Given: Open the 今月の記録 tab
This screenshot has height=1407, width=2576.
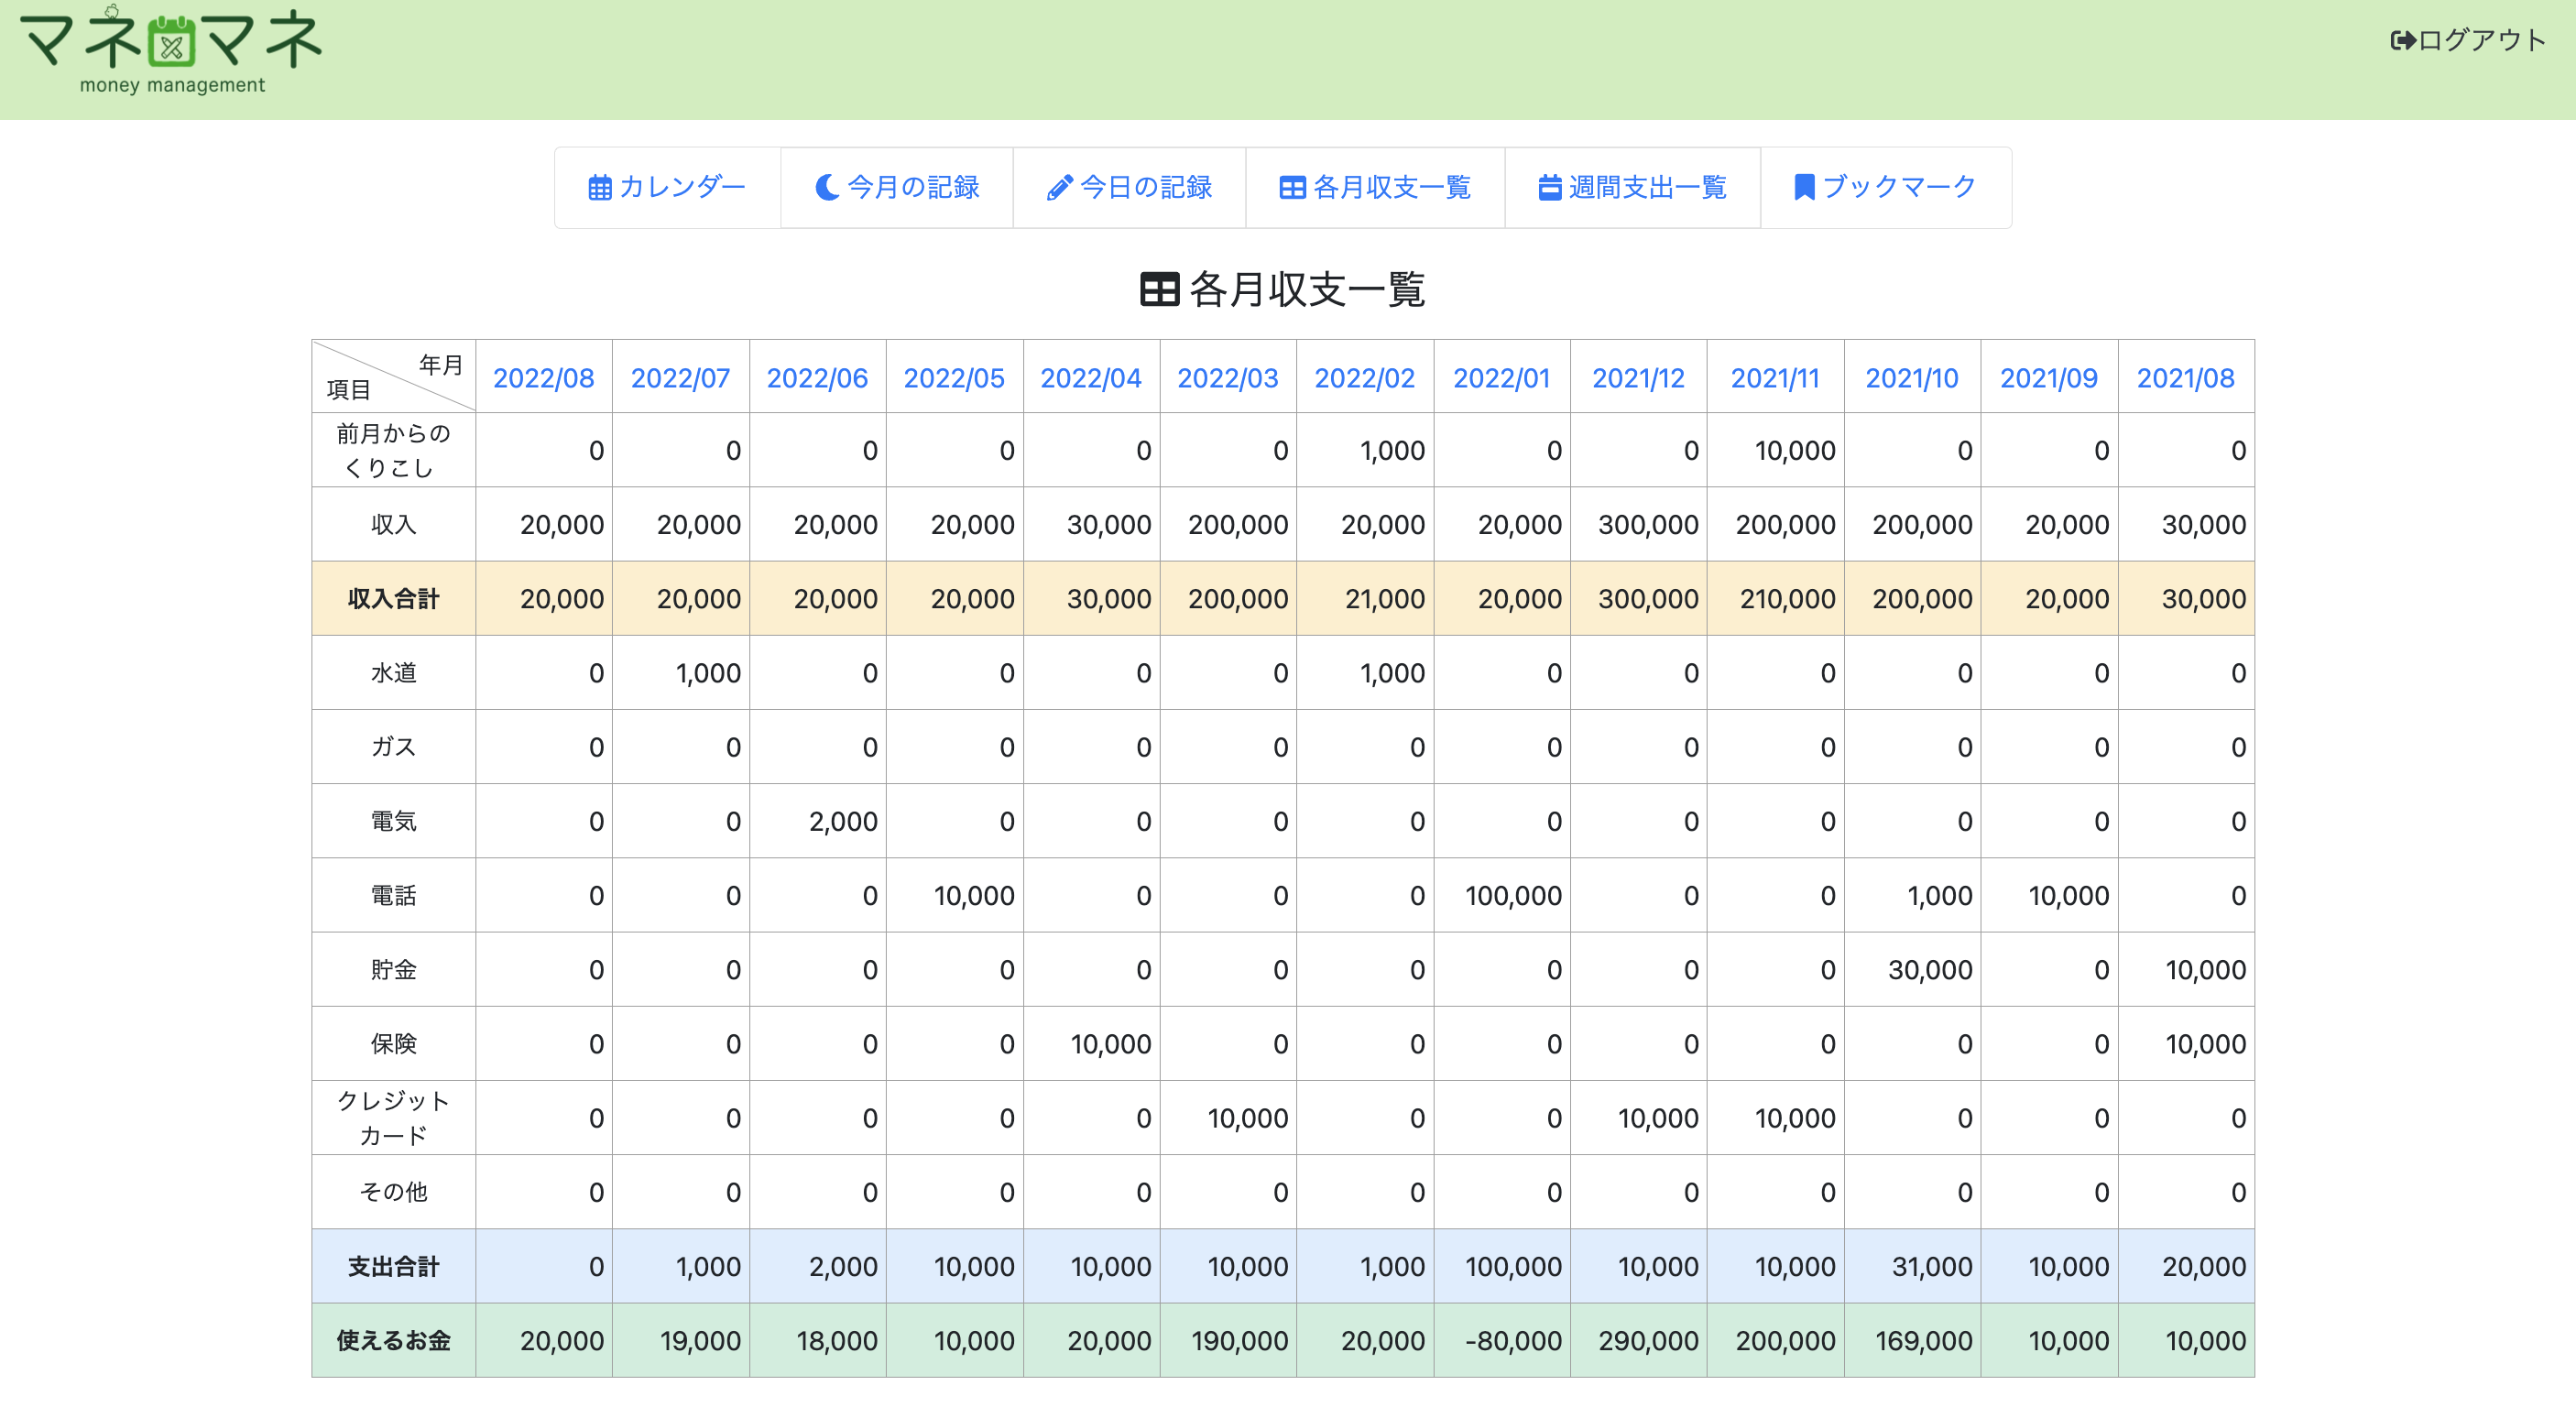Looking at the screenshot, I should (x=897, y=188).
